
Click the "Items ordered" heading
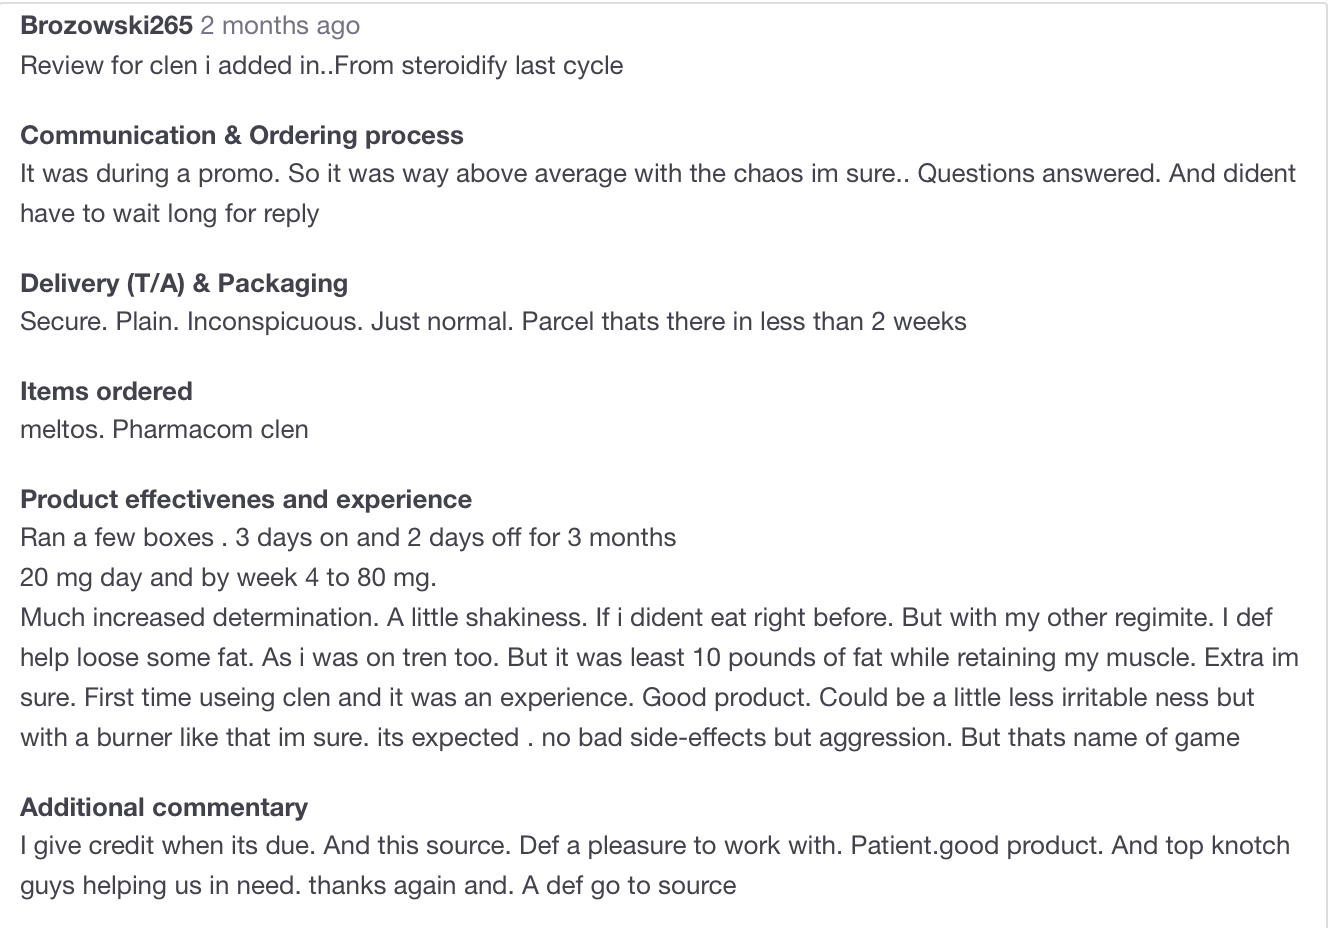point(106,391)
